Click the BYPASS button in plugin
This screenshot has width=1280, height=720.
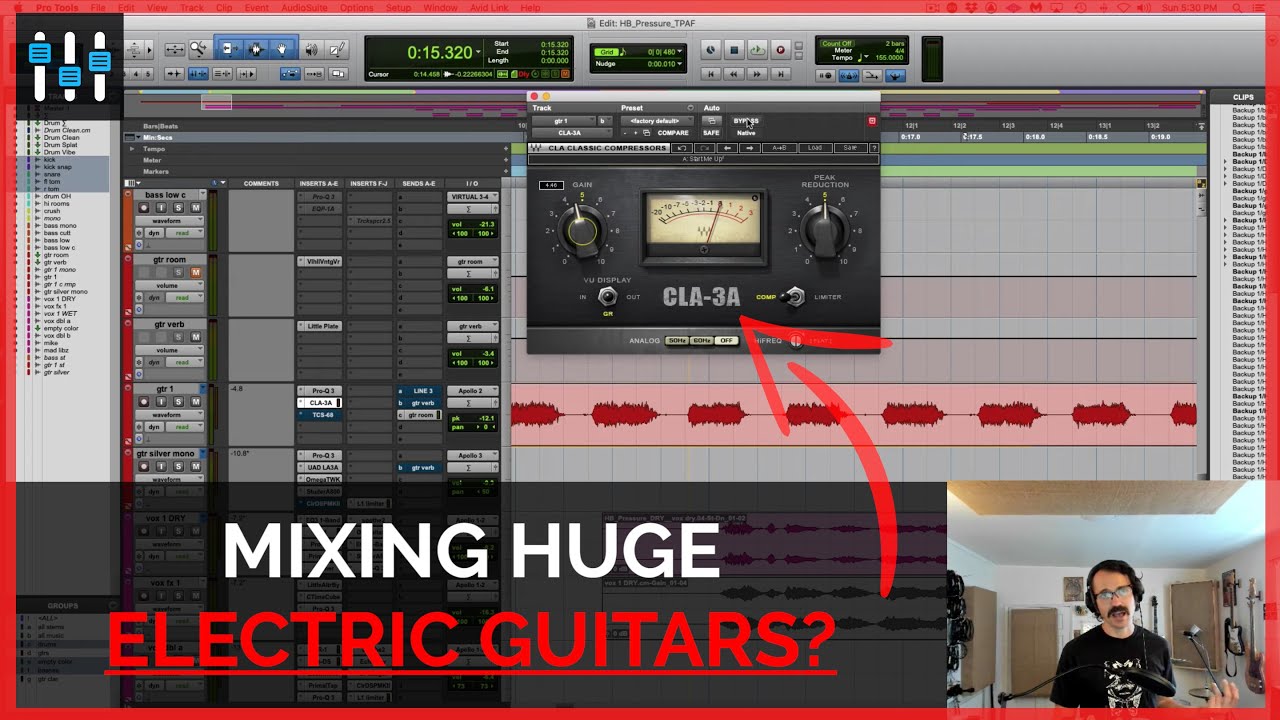click(746, 120)
